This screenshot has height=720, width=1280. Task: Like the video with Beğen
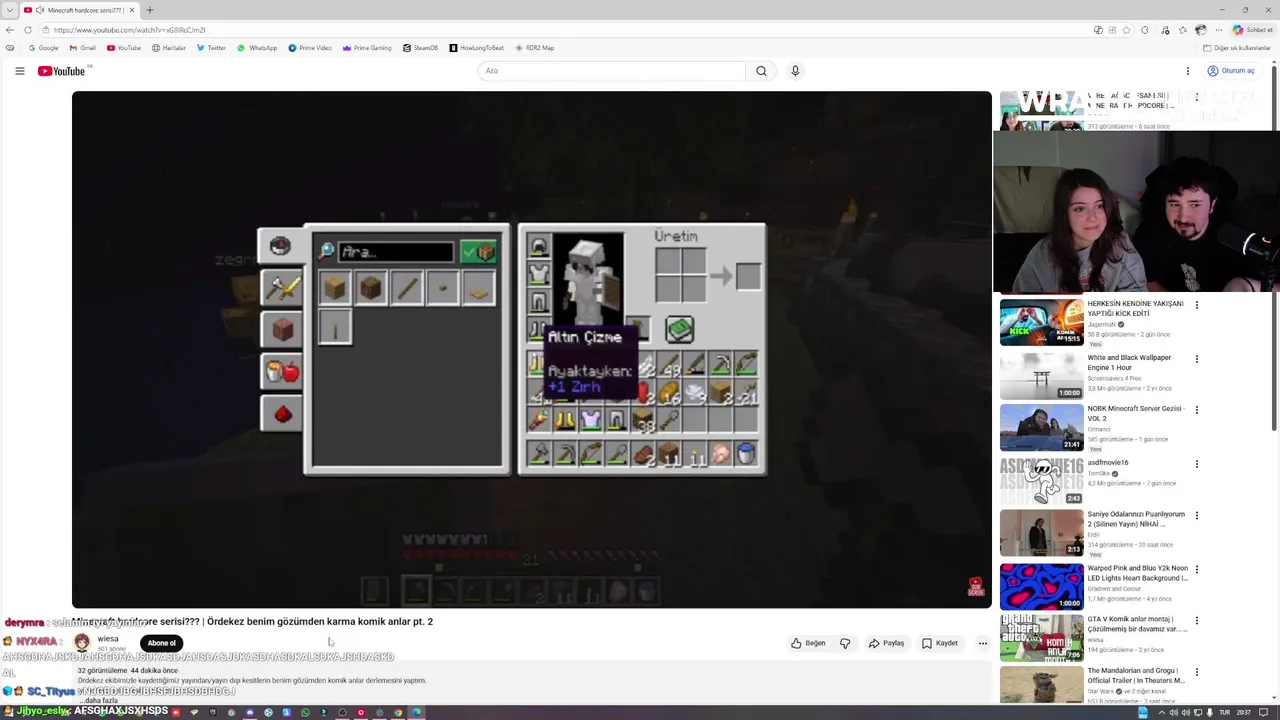click(x=808, y=643)
